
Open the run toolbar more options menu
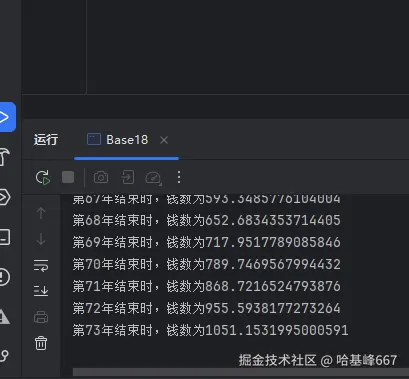(x=179, y=177)
